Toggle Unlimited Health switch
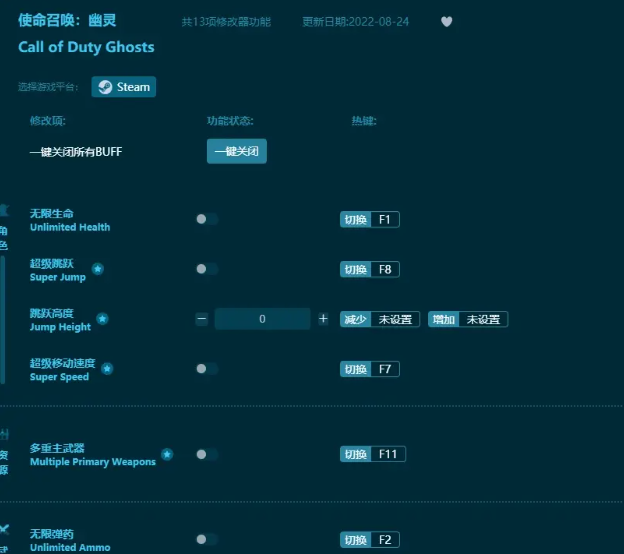624x554 pixels. [x=207, y=219]
